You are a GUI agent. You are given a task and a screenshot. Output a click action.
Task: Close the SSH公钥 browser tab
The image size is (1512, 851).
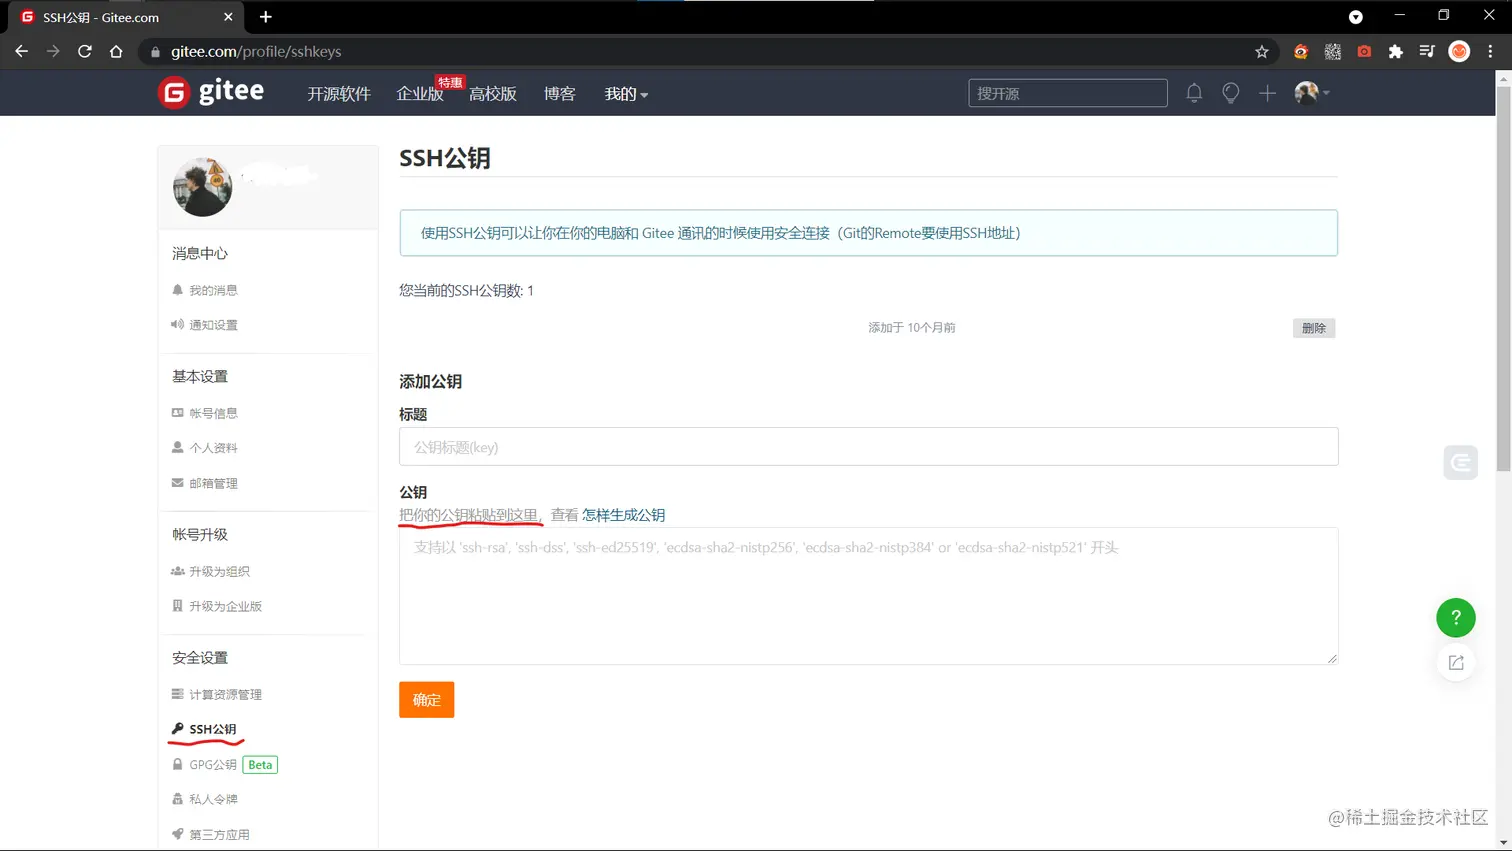click(228, 17)
